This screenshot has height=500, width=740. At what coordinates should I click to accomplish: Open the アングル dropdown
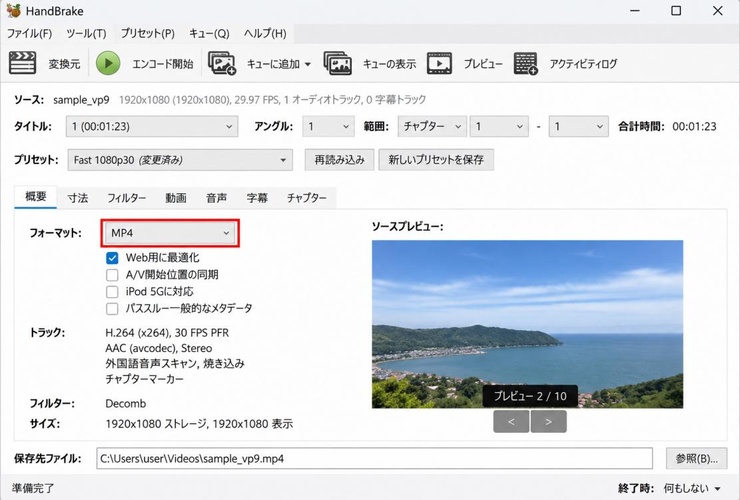328,127
